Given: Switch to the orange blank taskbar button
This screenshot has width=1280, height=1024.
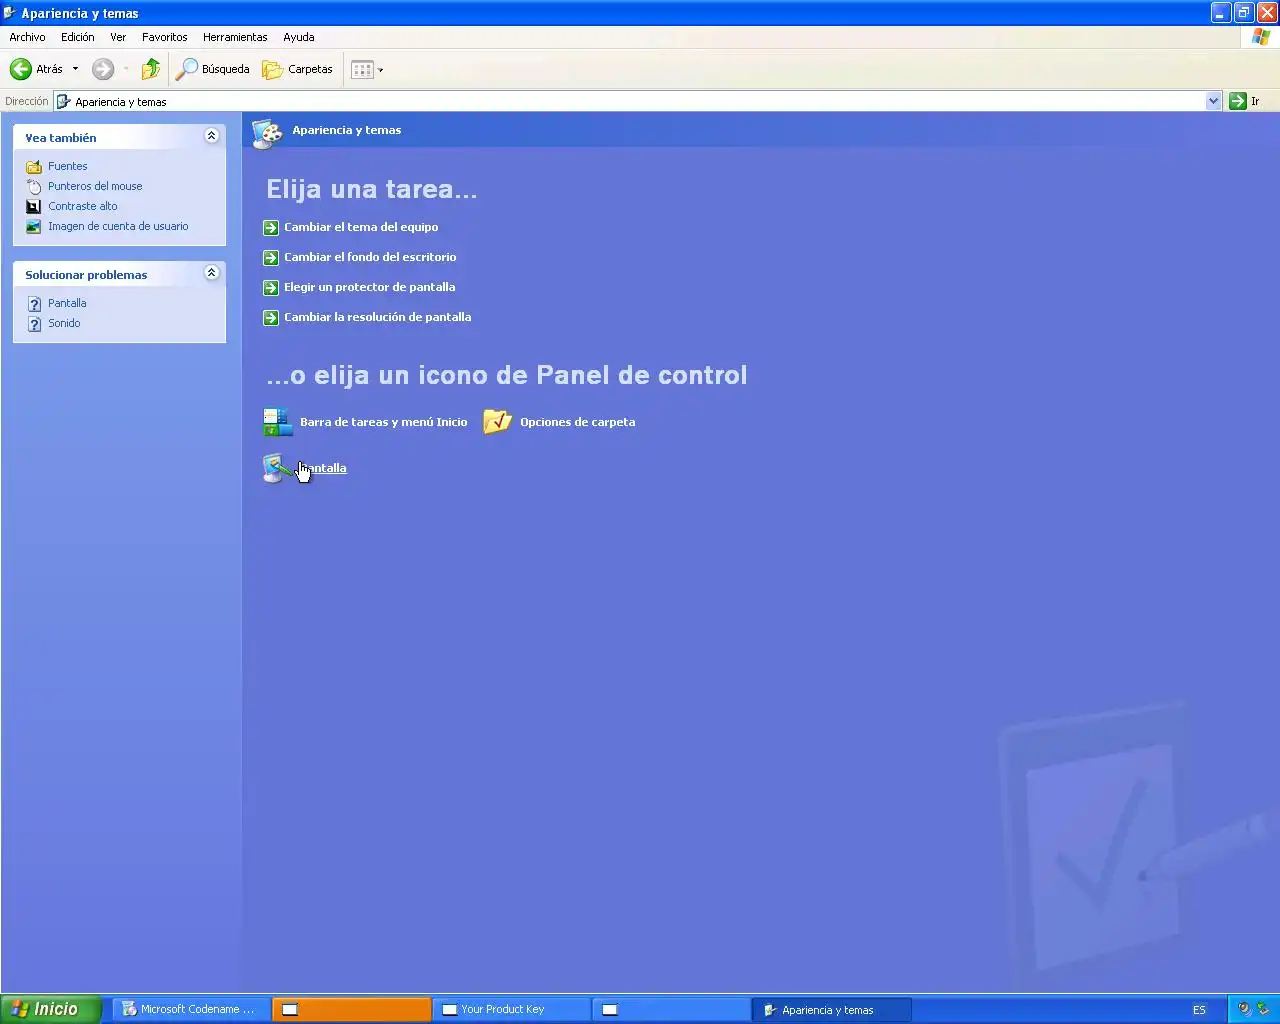Looking at the screenshot, I should [352, 1009].
